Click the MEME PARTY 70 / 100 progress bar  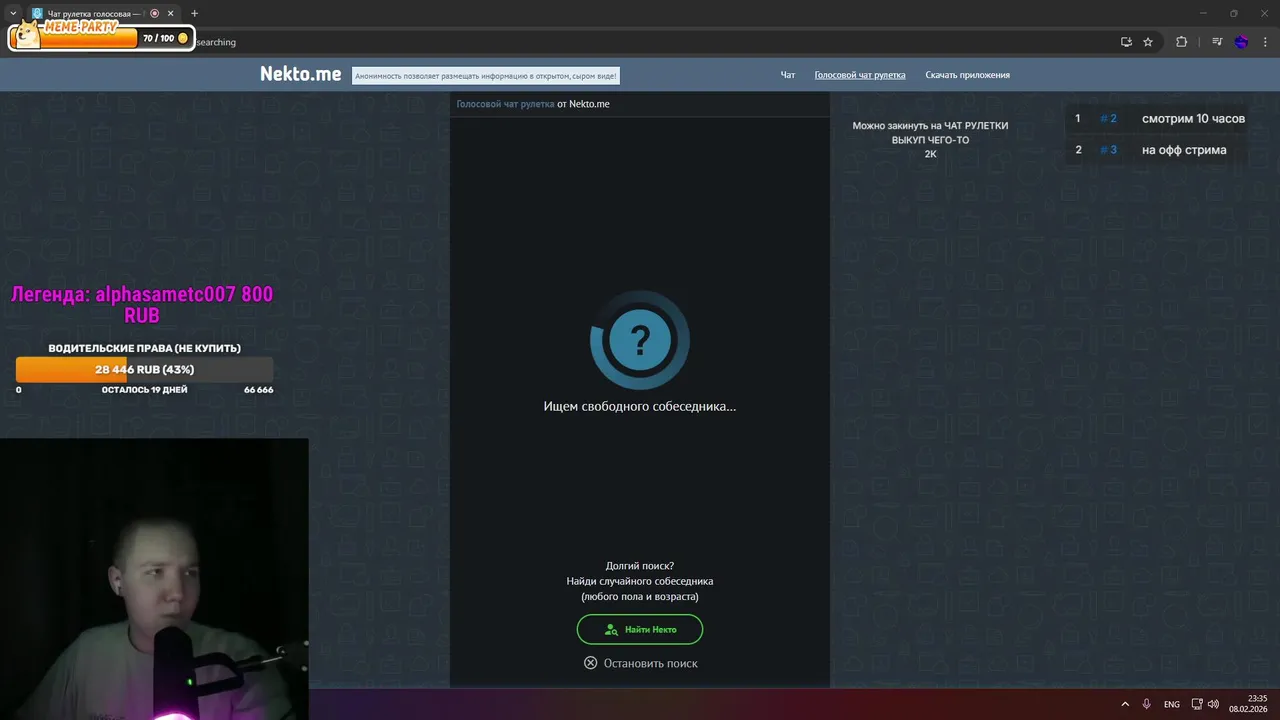(102, 37)
